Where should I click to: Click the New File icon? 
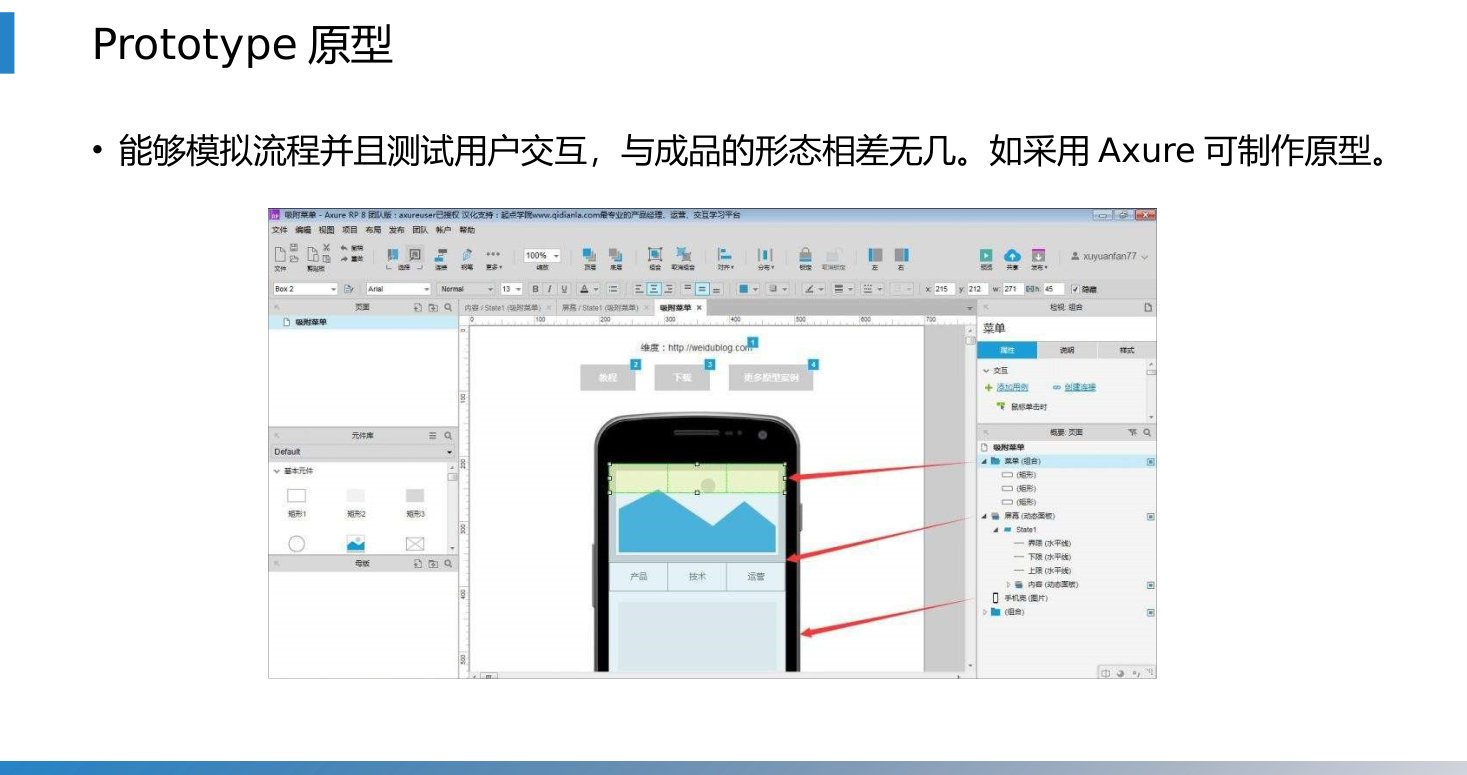coord(280,254)
